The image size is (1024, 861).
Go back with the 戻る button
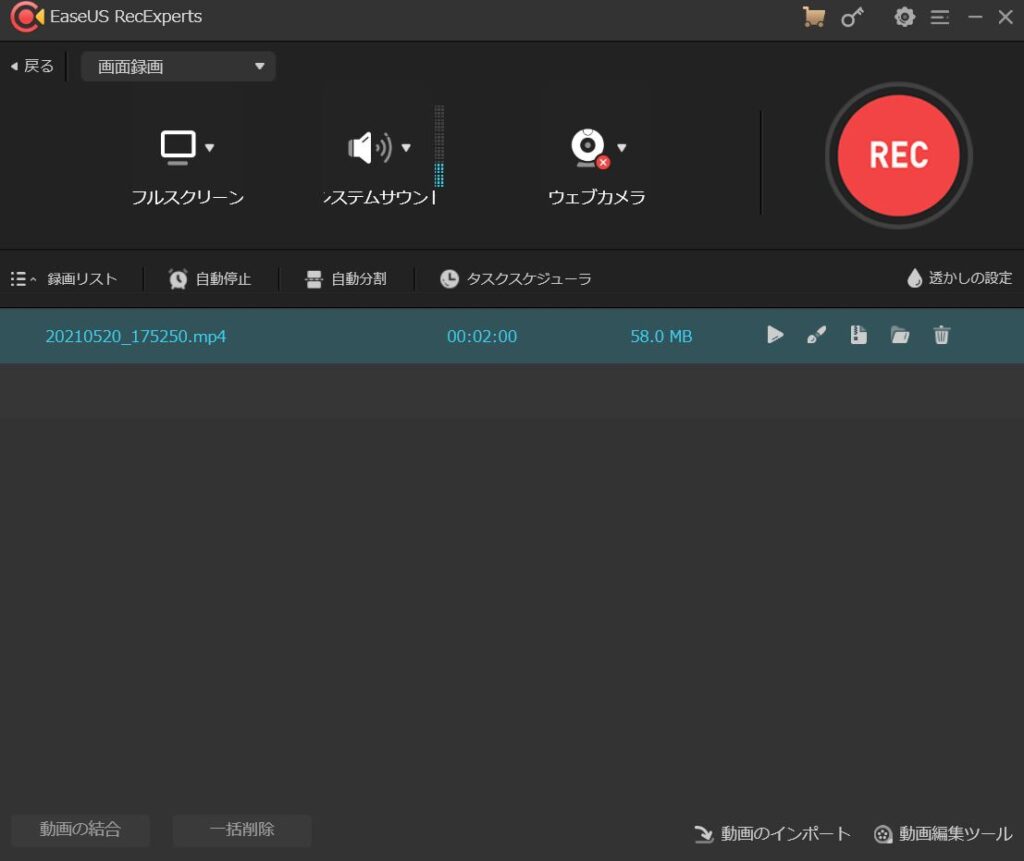click(32, 66)
